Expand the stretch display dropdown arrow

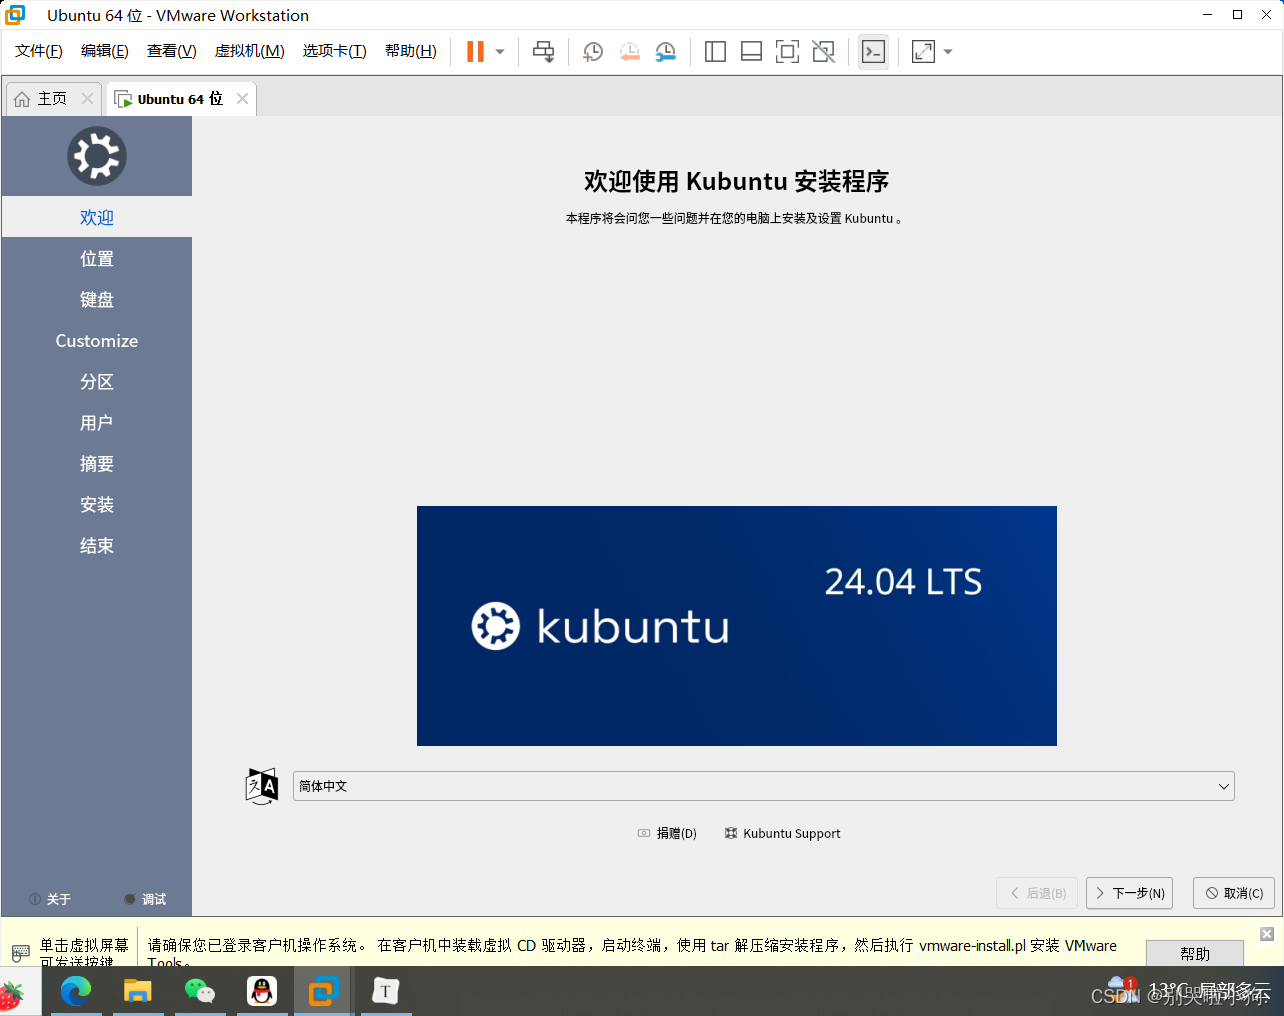coord(948,52)
